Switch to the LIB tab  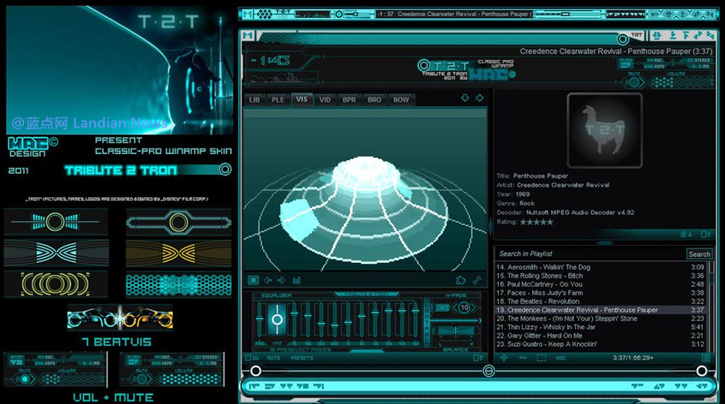254,100
